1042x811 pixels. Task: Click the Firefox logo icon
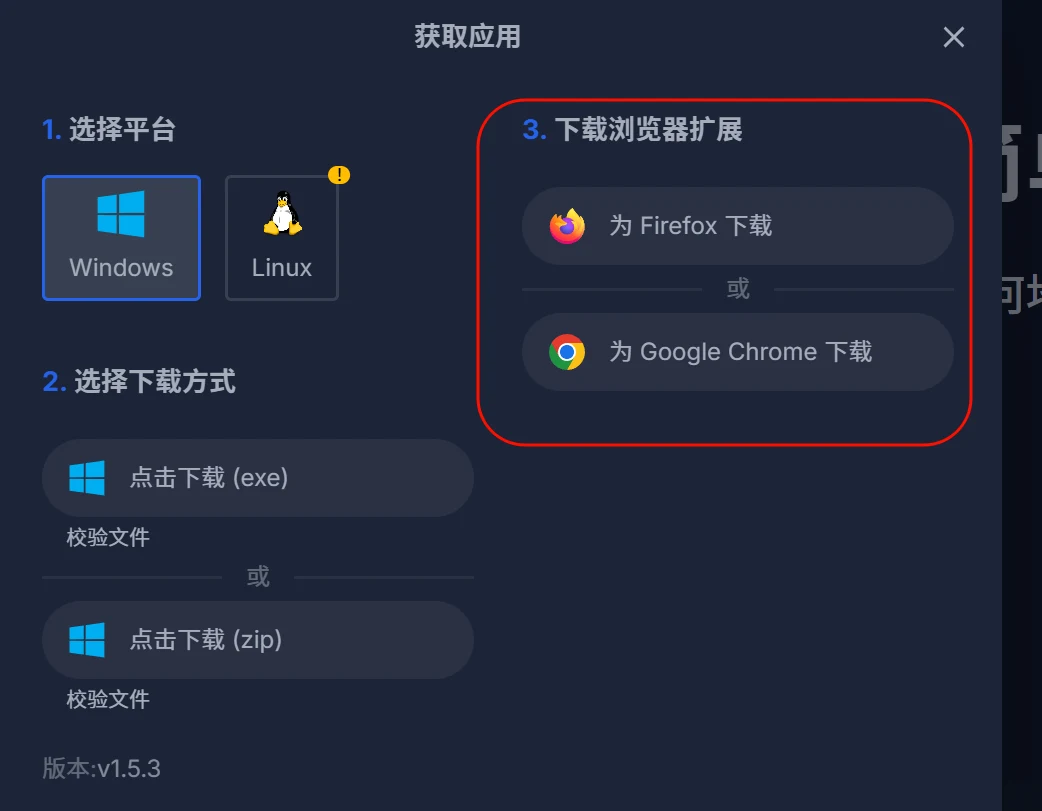click(567, 226)
